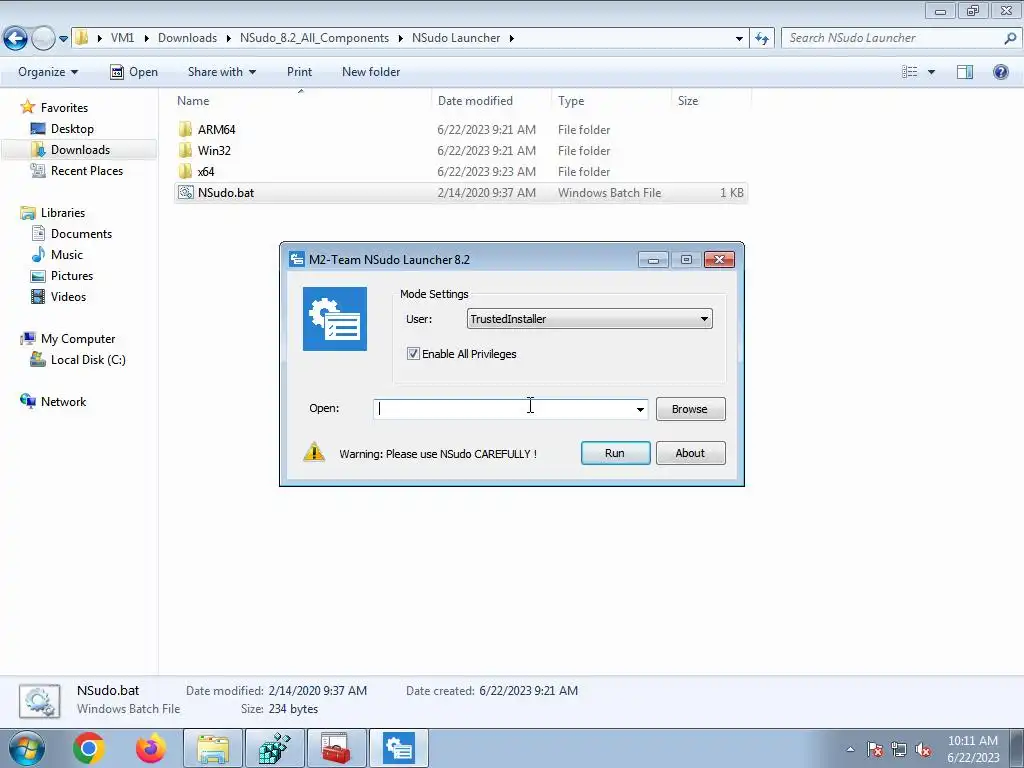Viewport: 1024px width, 768px height.
Task: Expand the Open field history dropdown arrow
Action: pos(640,409)
